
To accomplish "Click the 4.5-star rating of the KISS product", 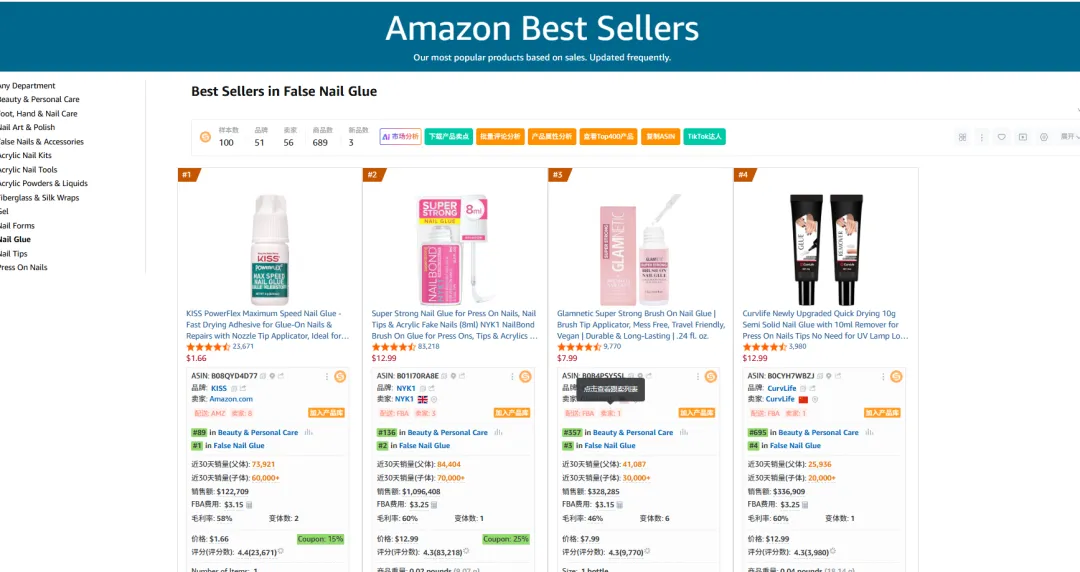I will click(x=208, y=347).
